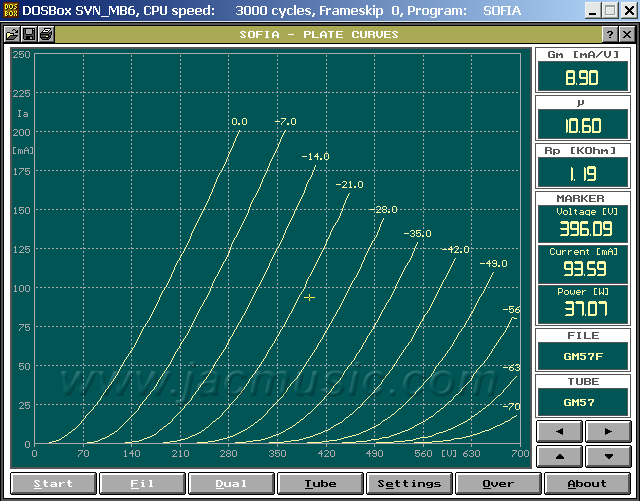Move marker left with left arrow button
This screenshot has width=640, height=501.
pos(559,432)
